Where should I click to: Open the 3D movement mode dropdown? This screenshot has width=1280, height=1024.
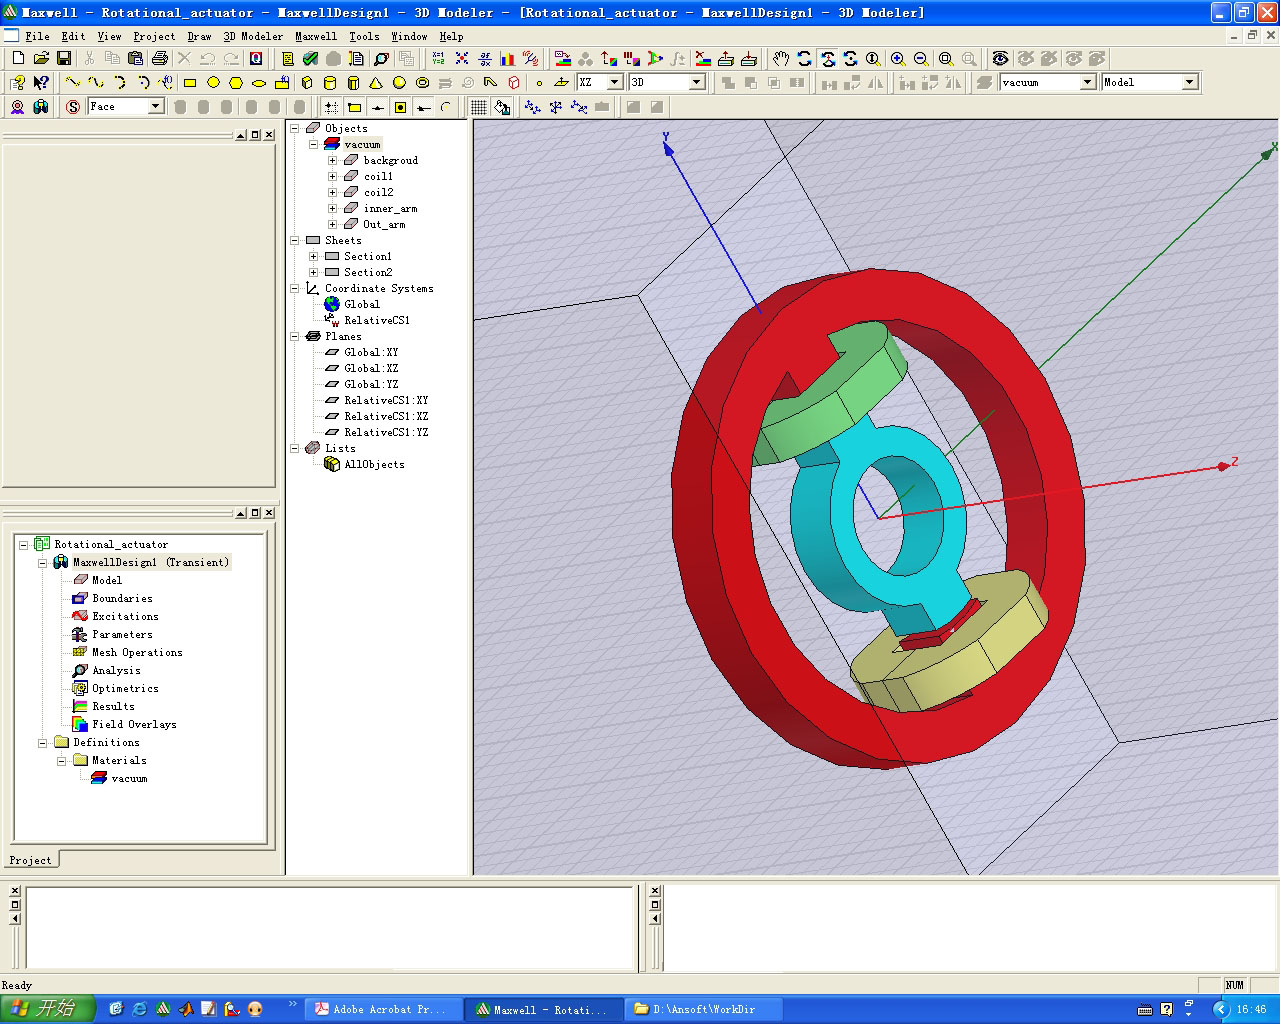[697, 82]
